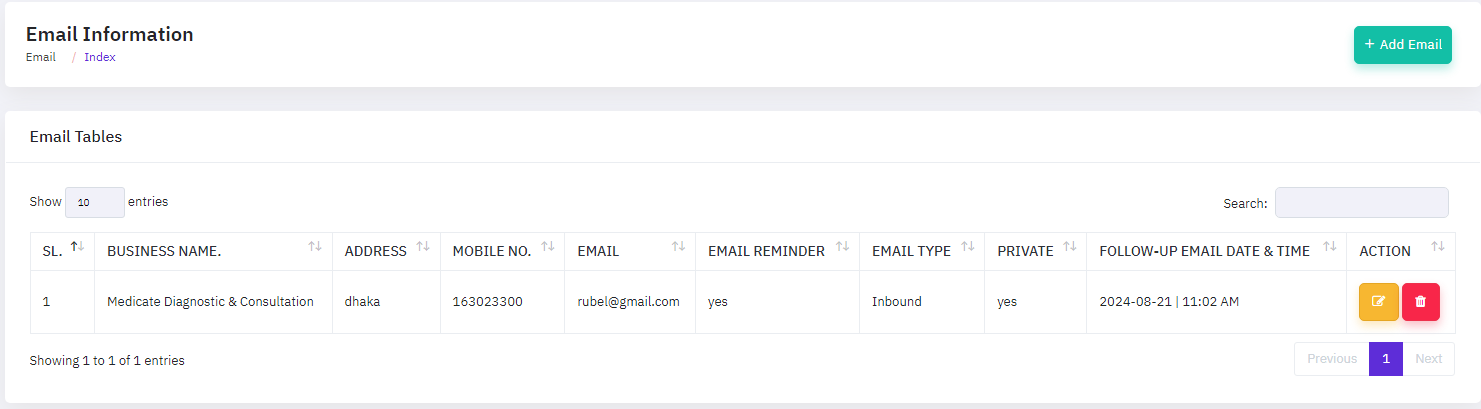
Task: Go to Previous page
Action: coord(1331,359)
